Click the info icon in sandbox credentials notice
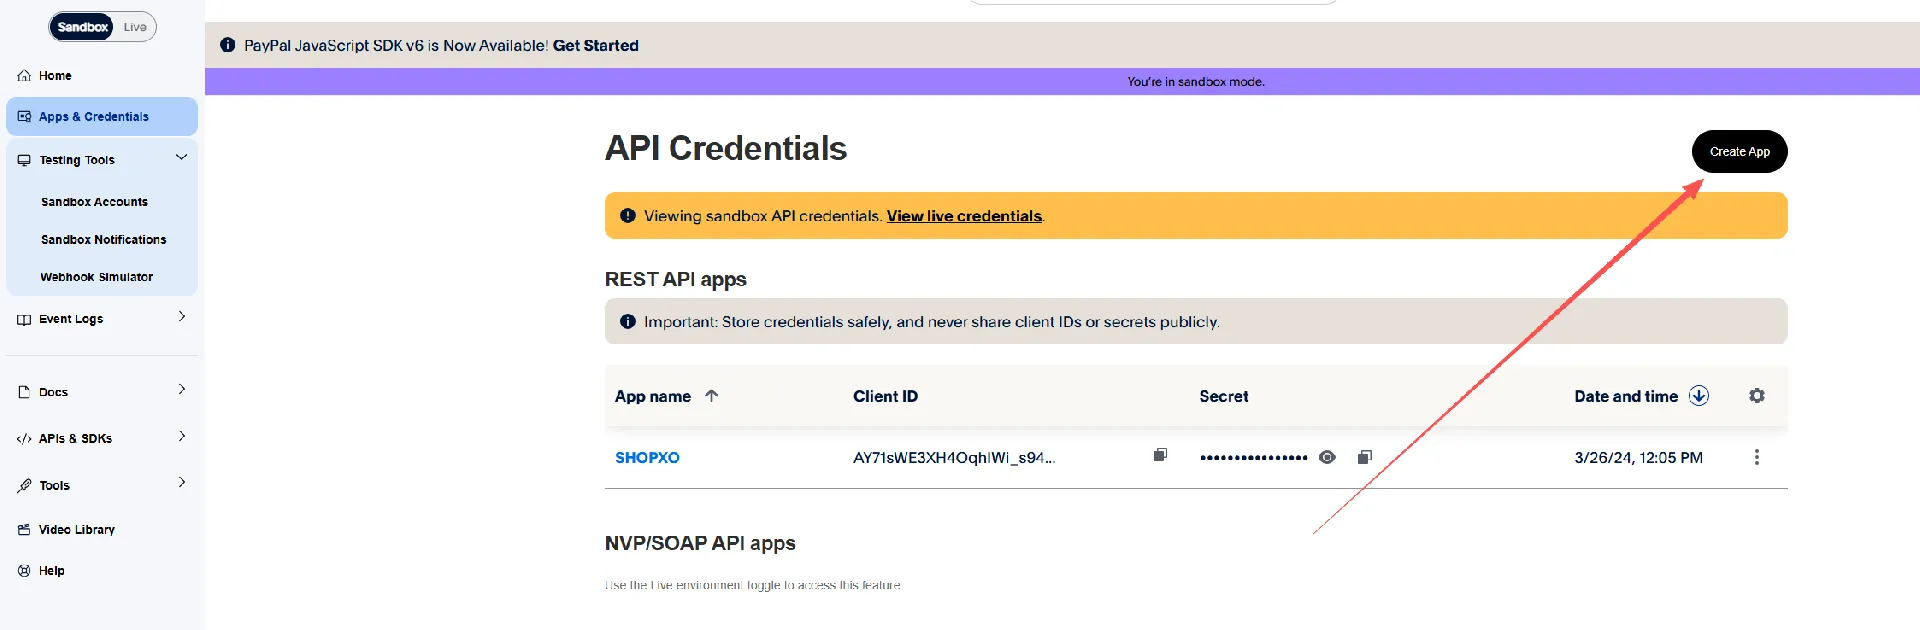Viewport: 1920px width, 630px height. tap(628, 215)
